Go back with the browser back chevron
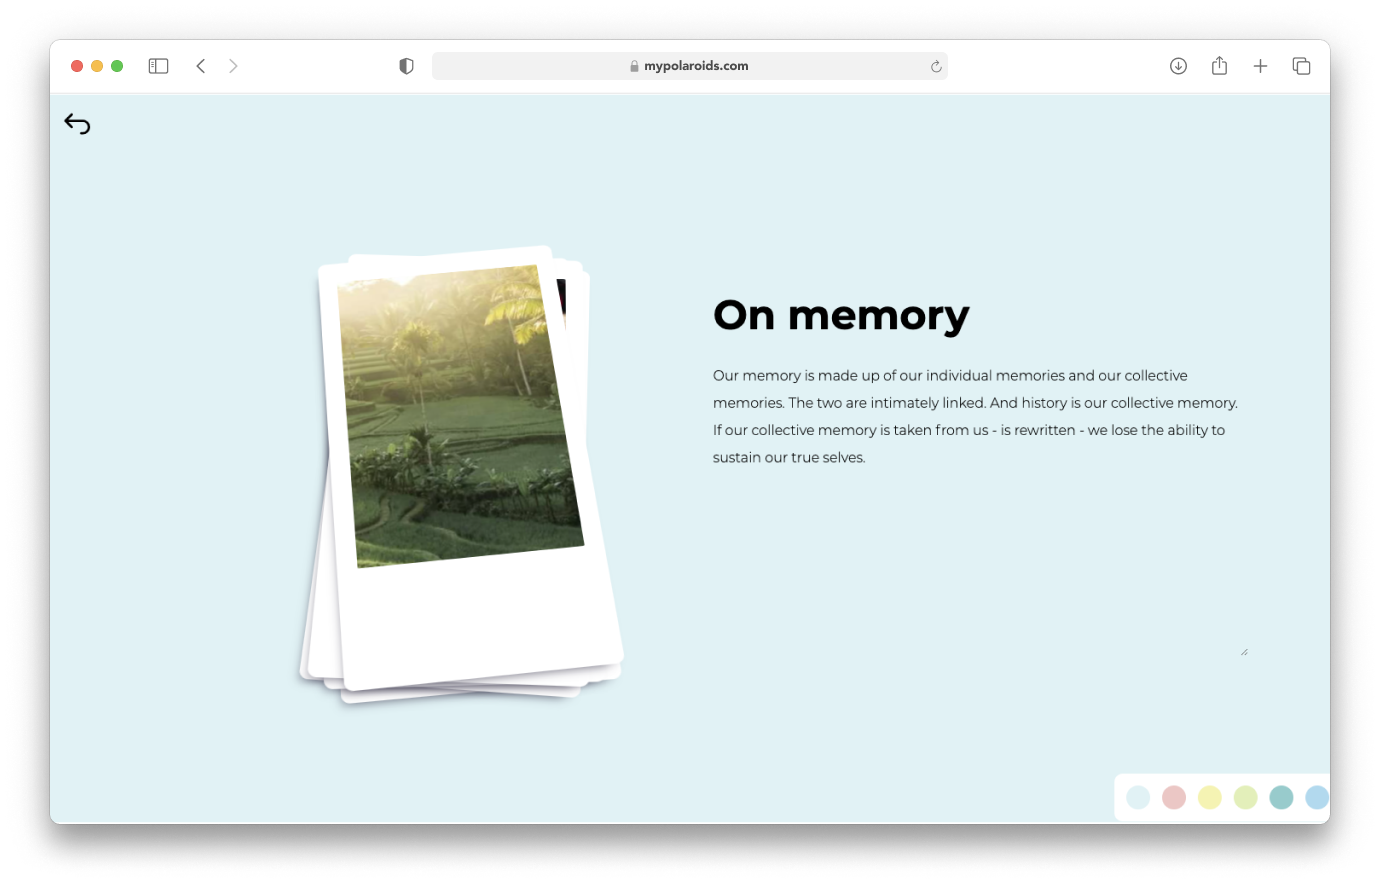Image resolution: width=1380 pixels, height=884 pixels. (x=201, y=66)
